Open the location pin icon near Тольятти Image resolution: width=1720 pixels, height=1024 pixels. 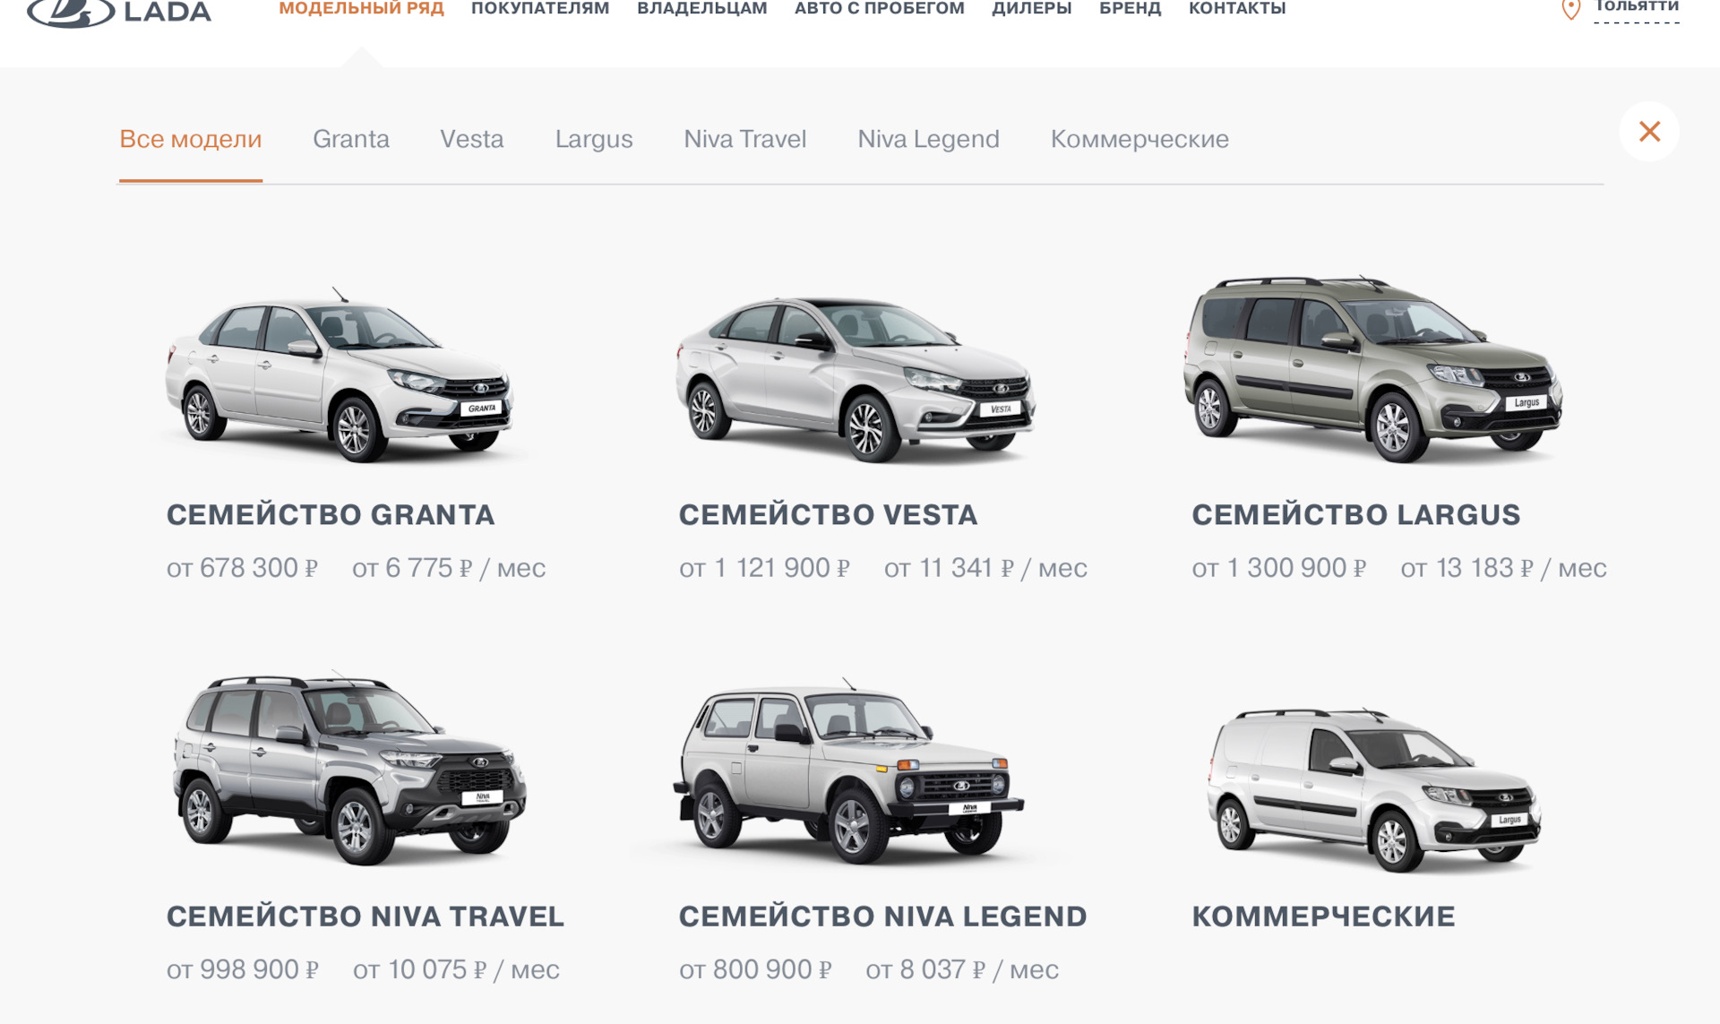1571,10
